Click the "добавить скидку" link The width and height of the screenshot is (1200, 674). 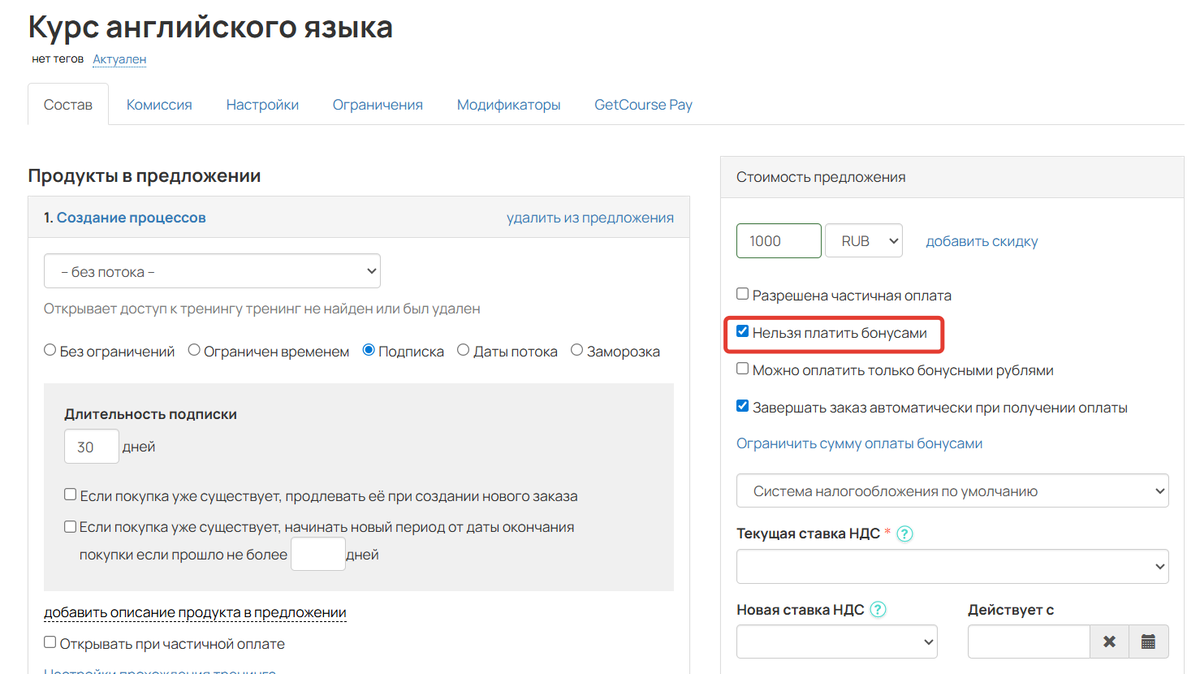[981, 240]
